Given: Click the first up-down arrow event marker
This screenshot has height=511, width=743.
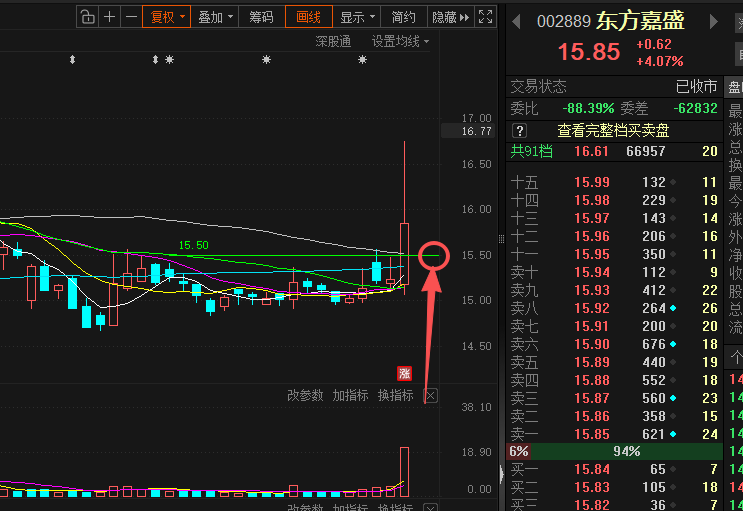Looking at the screenshot, I should 72,60.
